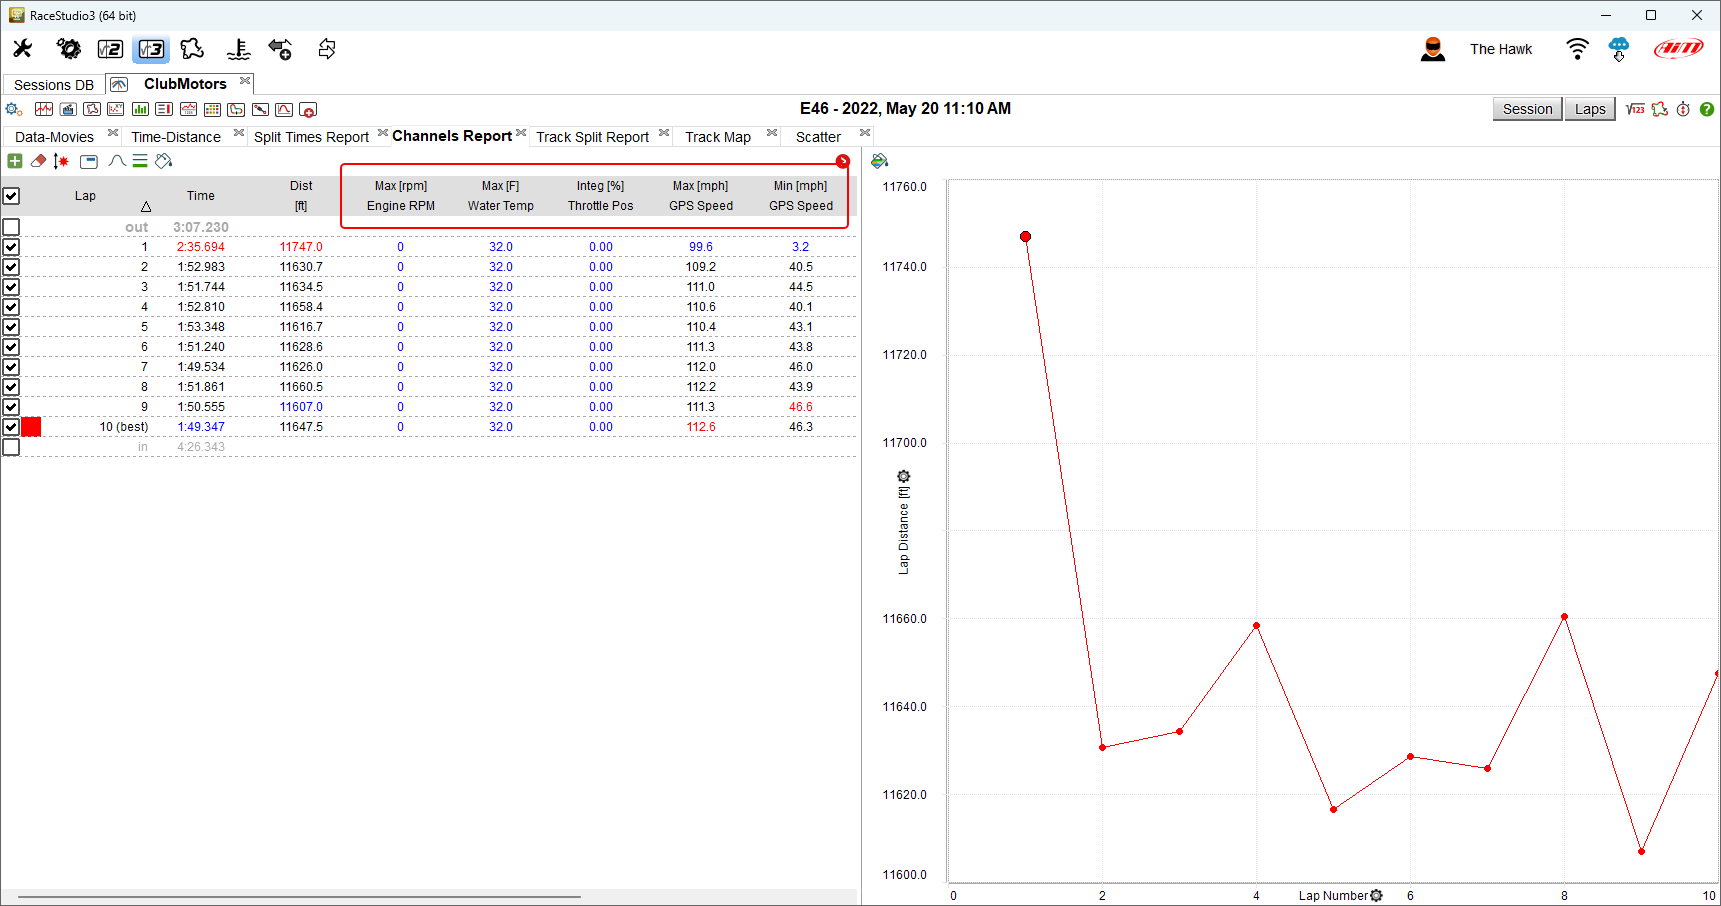
Task: Add the movie clapperboard view icon
Action: tap(68, 109)
